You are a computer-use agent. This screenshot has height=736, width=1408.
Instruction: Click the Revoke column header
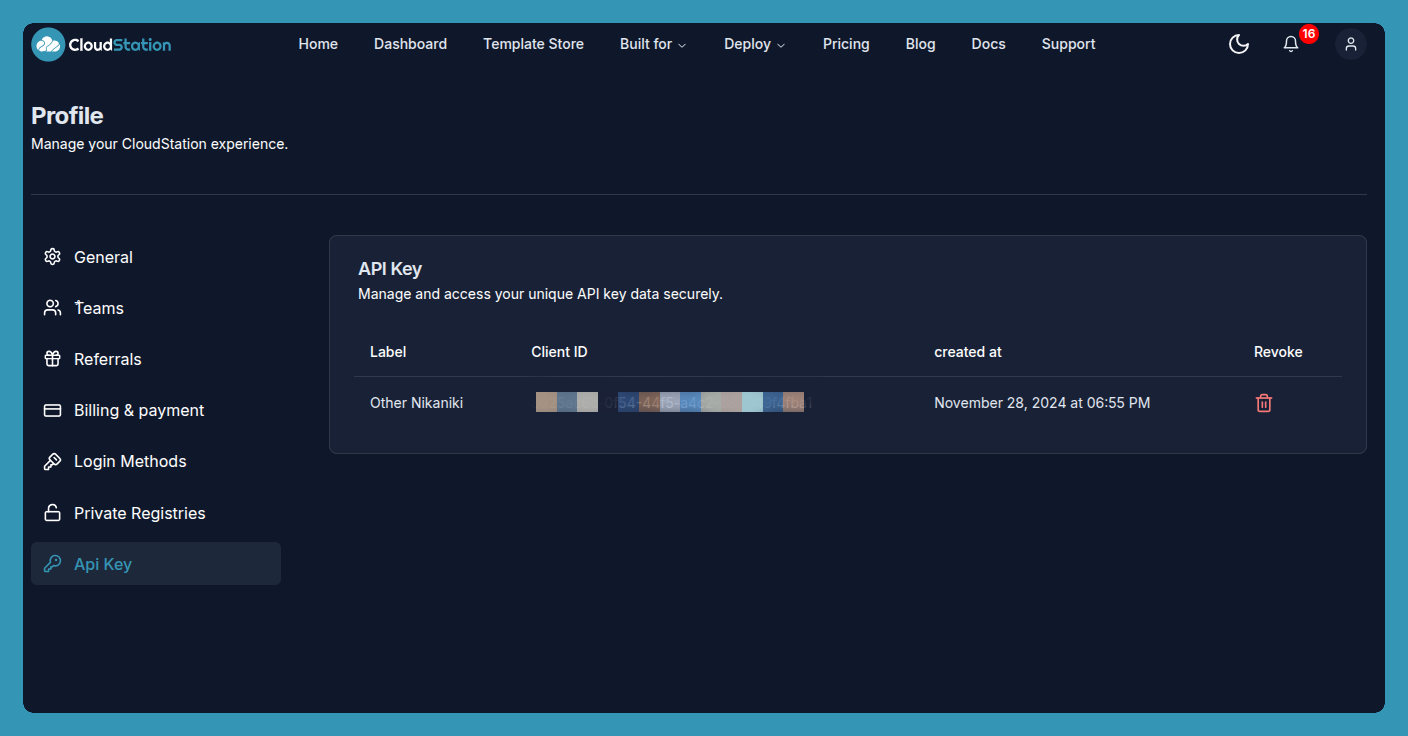point(1278,352)
